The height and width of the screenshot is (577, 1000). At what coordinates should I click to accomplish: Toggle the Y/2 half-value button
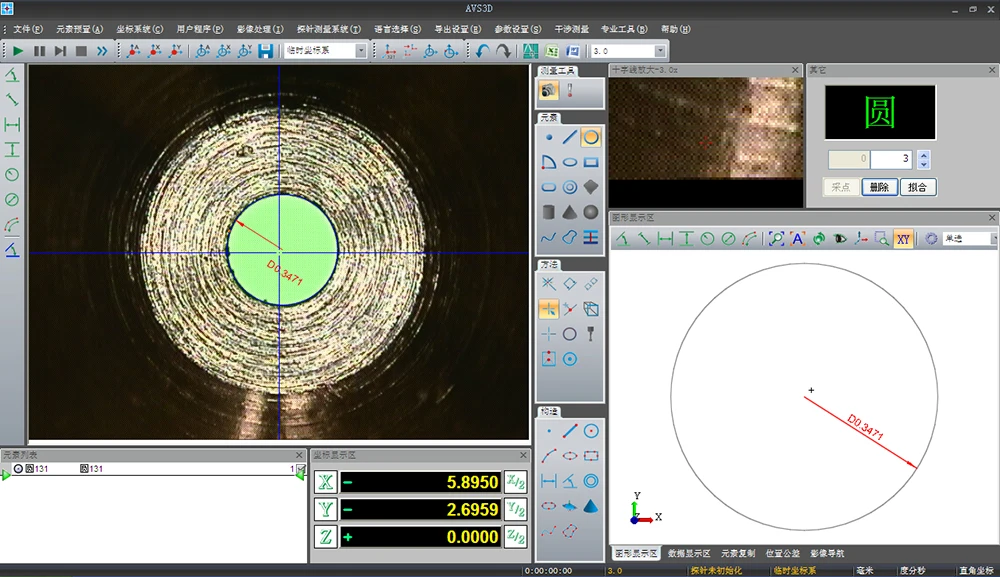515,510
